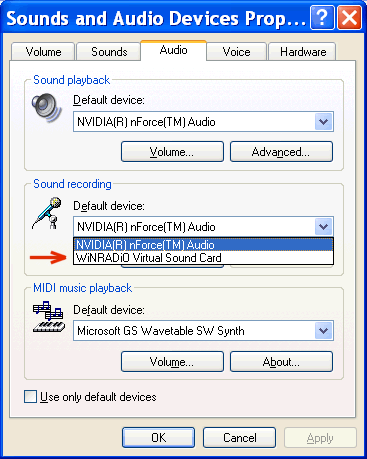This screenshot has width=367, height=459.
Task: Click the dialog title bar text
Action: [156, 18]
